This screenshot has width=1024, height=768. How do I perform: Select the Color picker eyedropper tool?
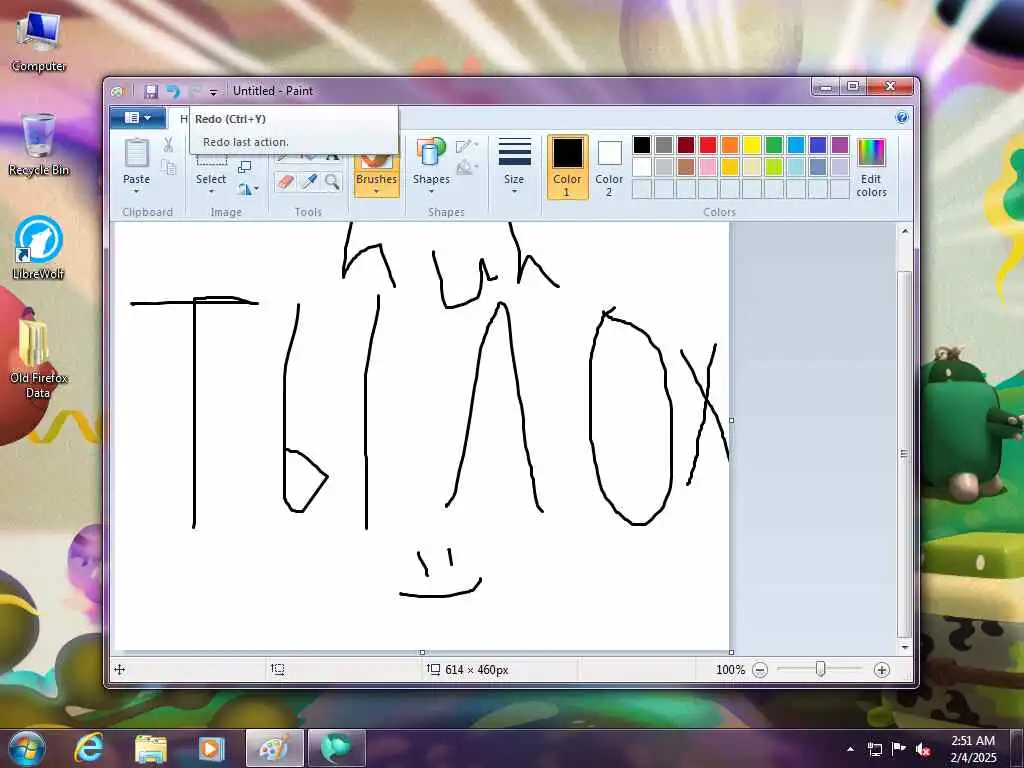[310, 182]
